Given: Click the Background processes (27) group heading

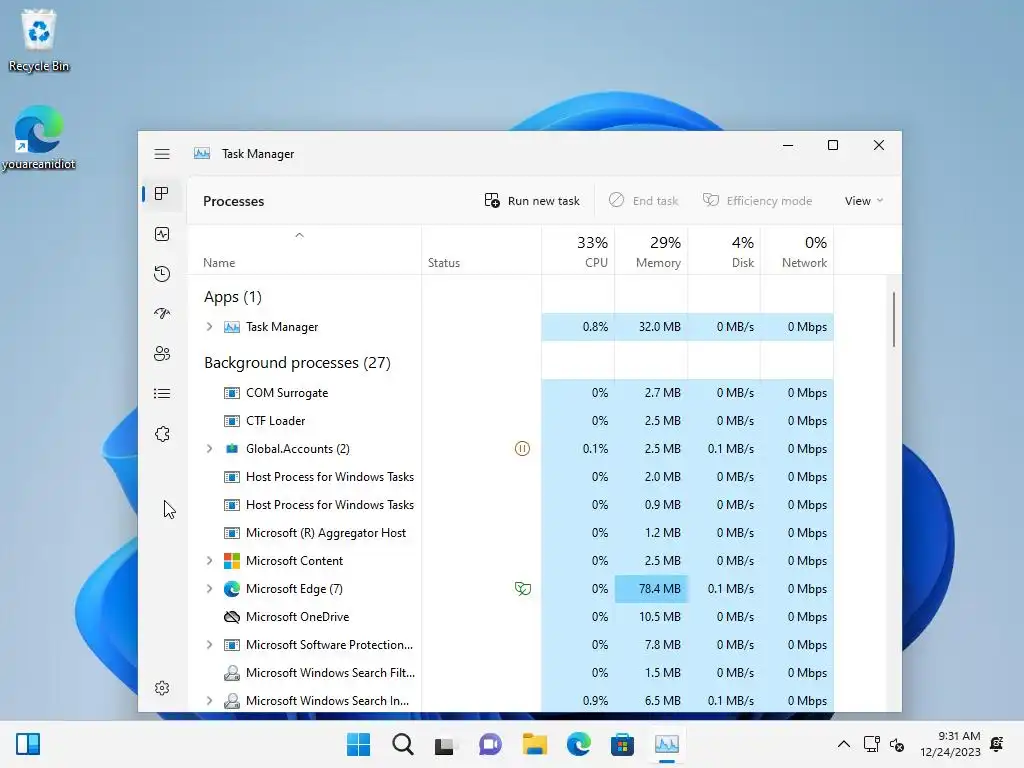Looking at the screenshot, I should pos(297,363).
